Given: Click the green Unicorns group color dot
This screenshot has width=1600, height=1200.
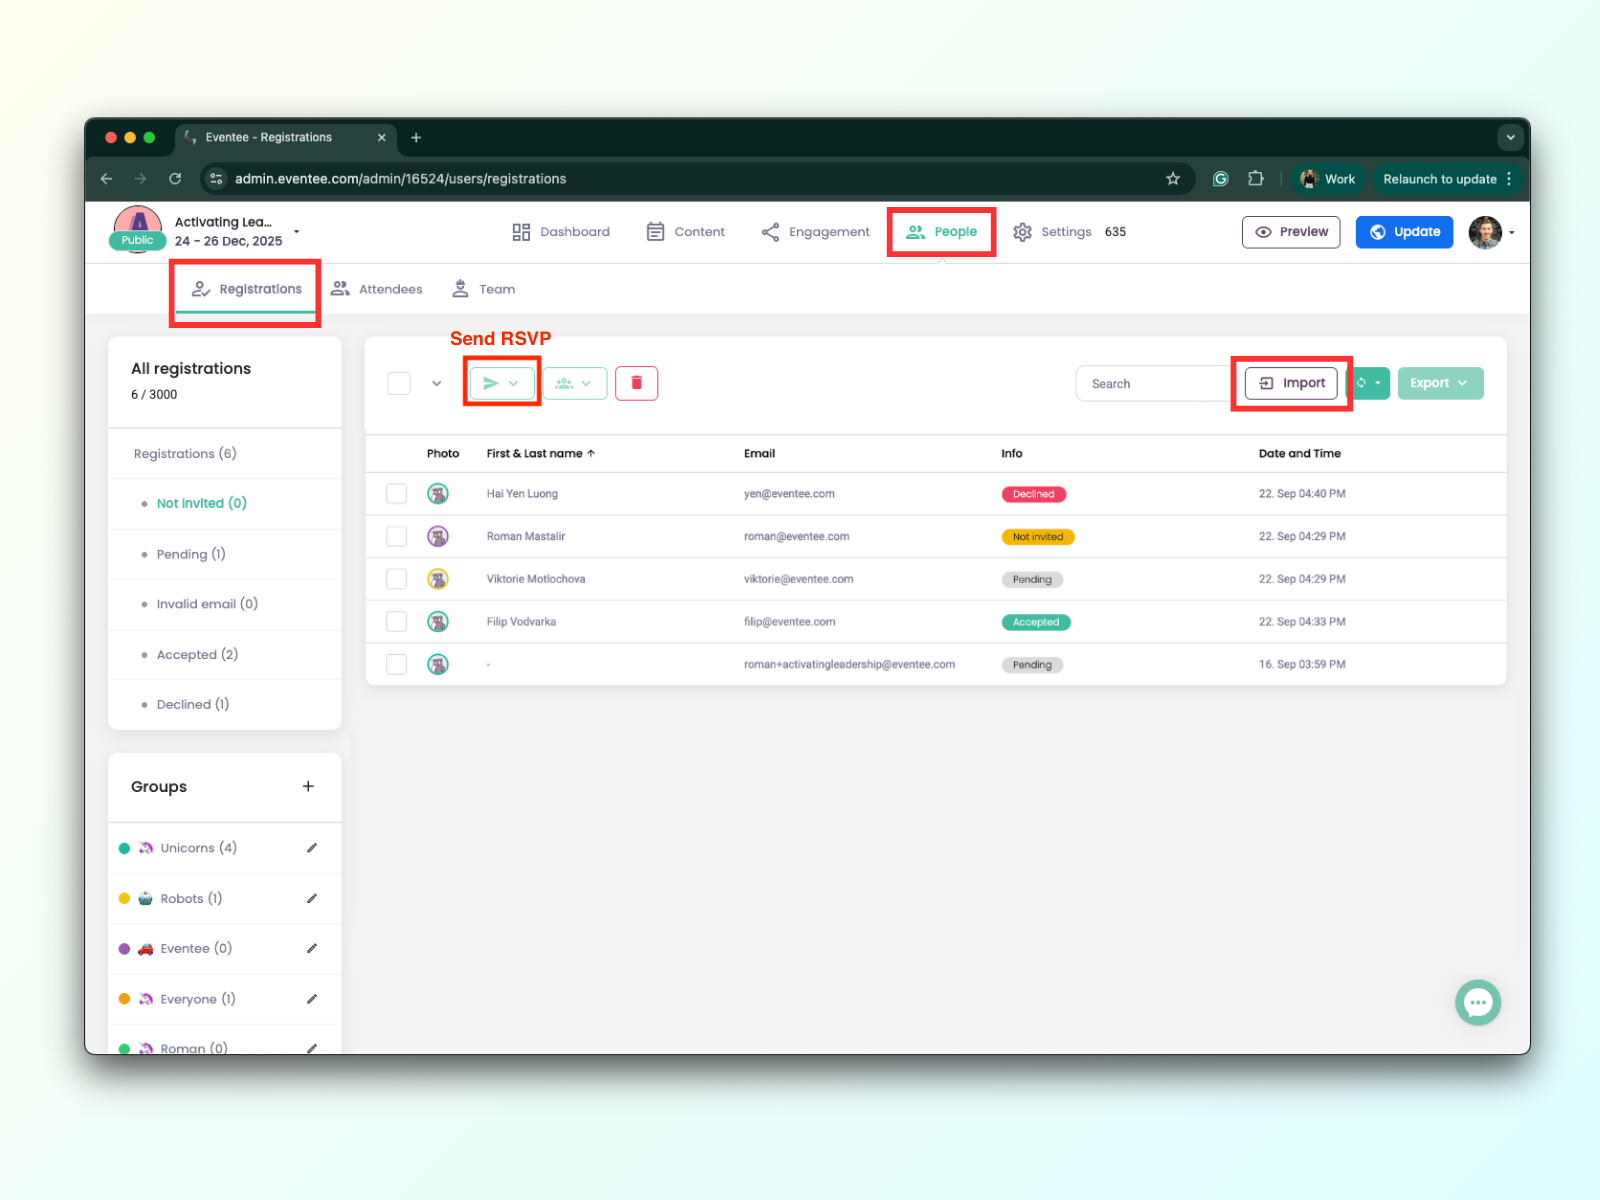Looking at the screenshot, I should [x=124, y=847].
